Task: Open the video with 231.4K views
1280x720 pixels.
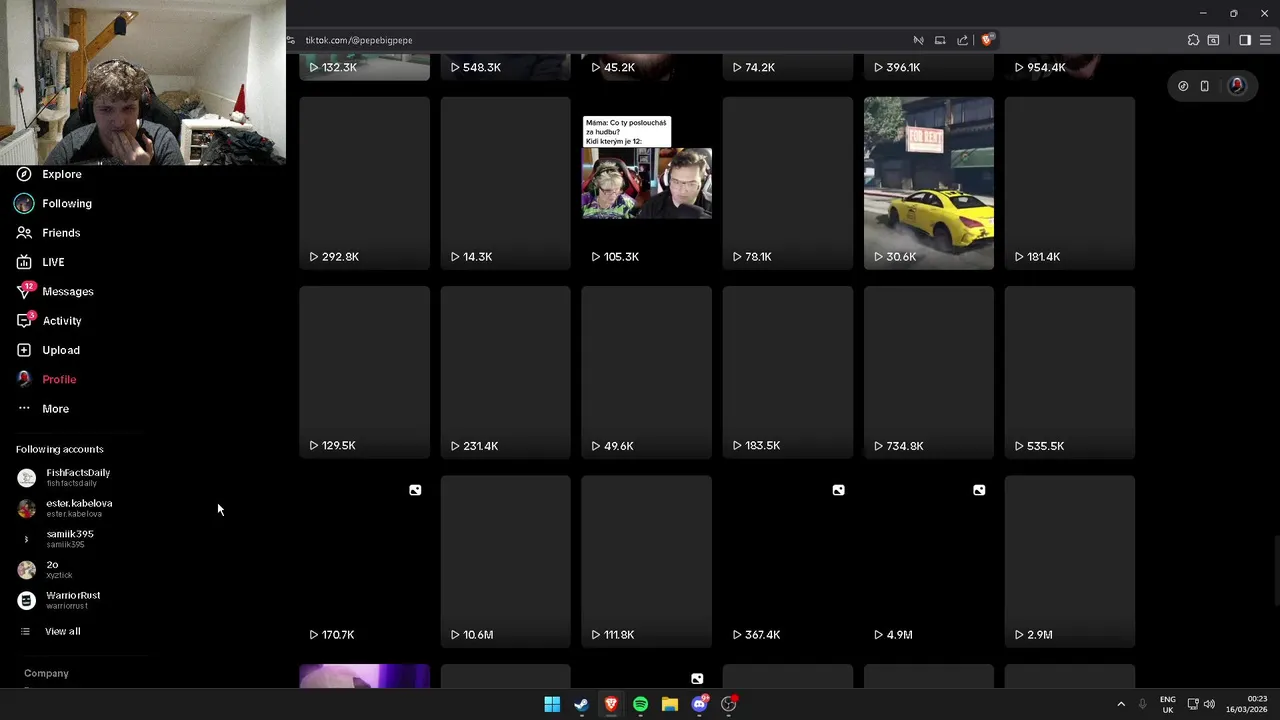Action: coord(505,372)
